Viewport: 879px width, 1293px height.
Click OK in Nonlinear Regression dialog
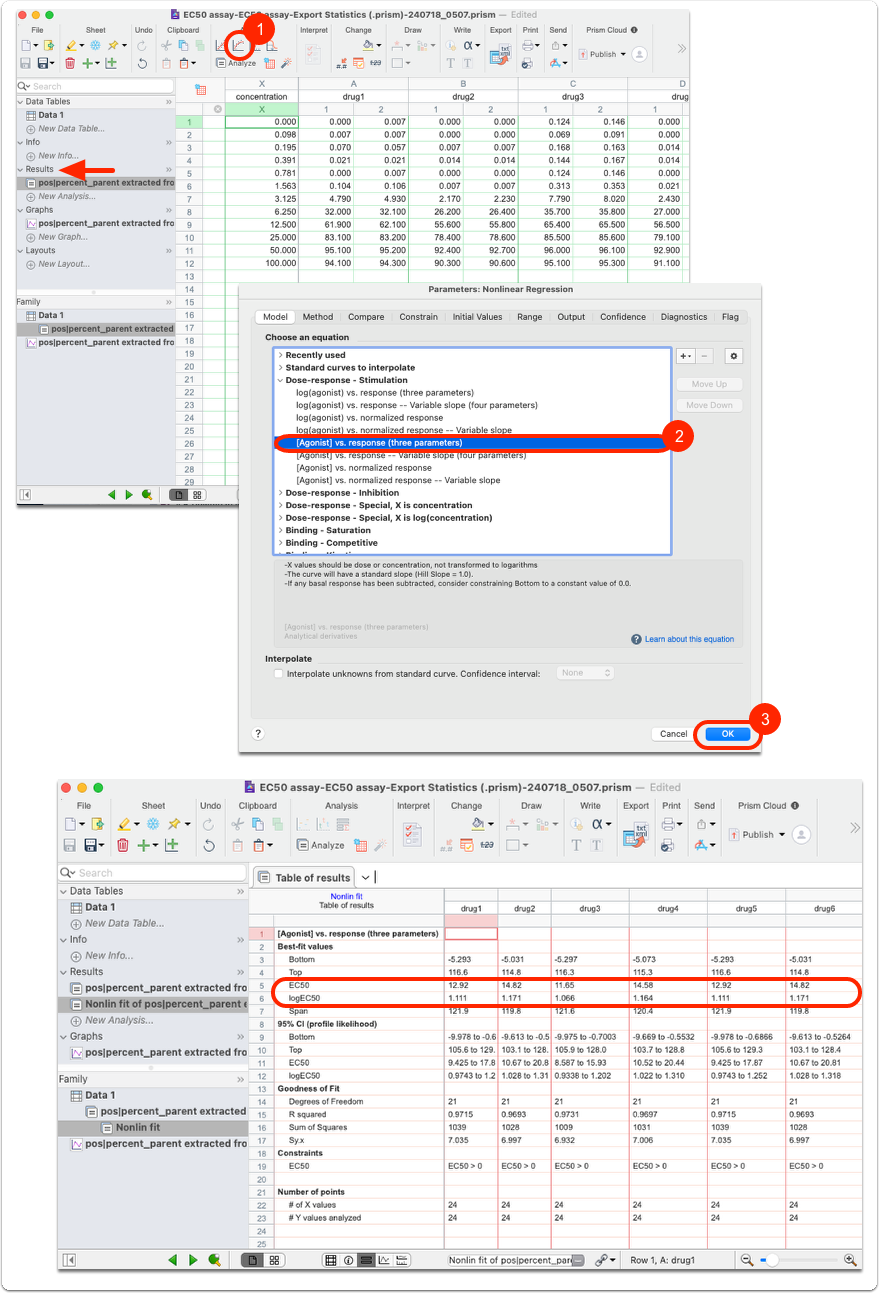pos(727,734)
